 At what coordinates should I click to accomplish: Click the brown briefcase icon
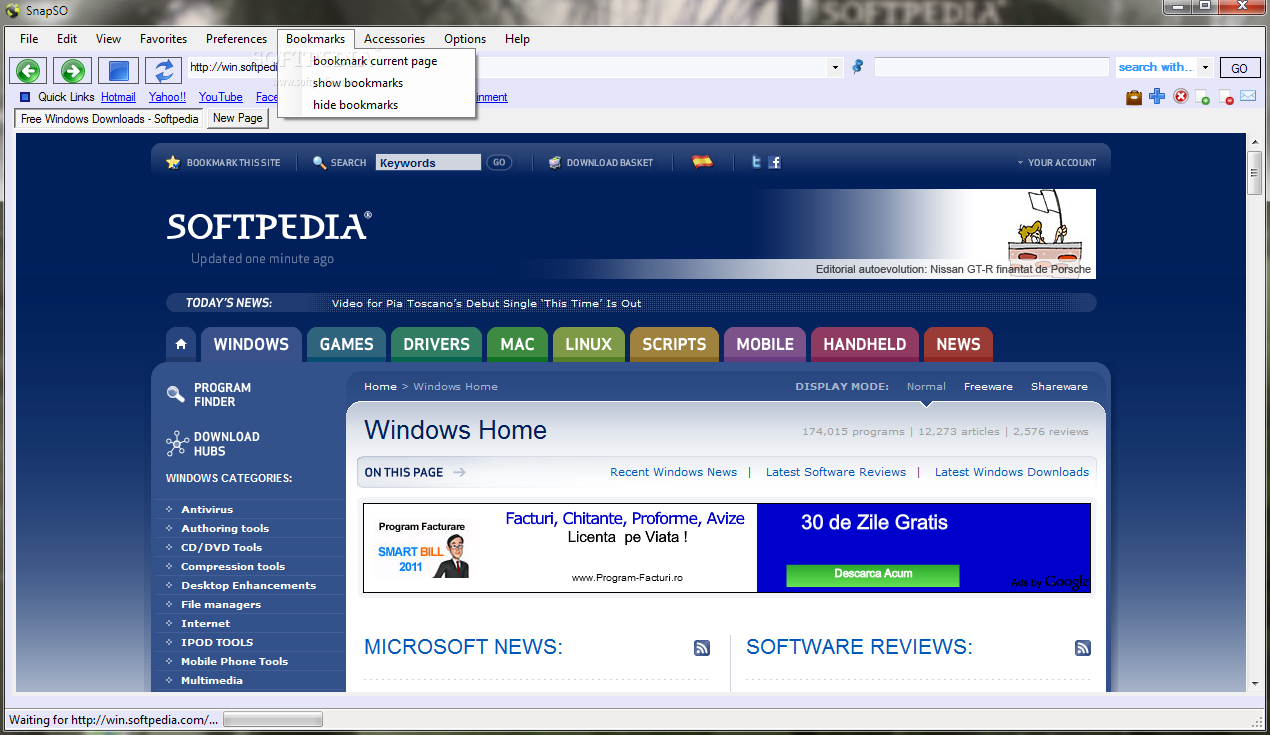[1134, 97]
